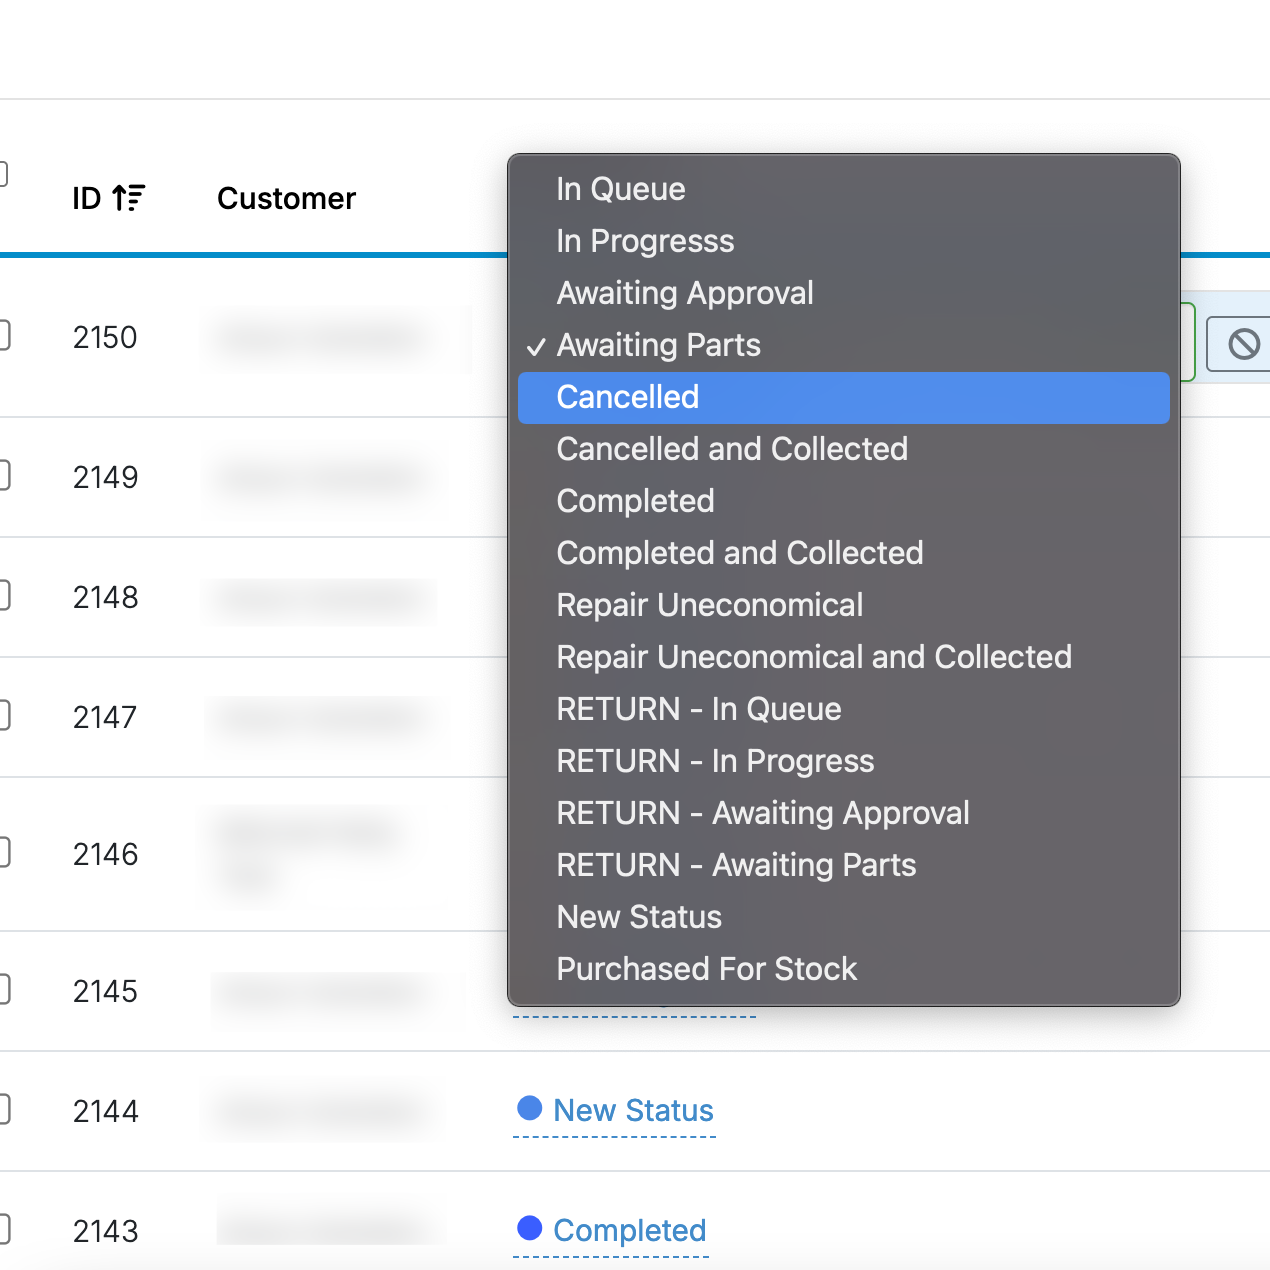Click the ascending sort icon beside ID
The height and width of the screenshot is (1270, 1270).
[x=129, y=198]
